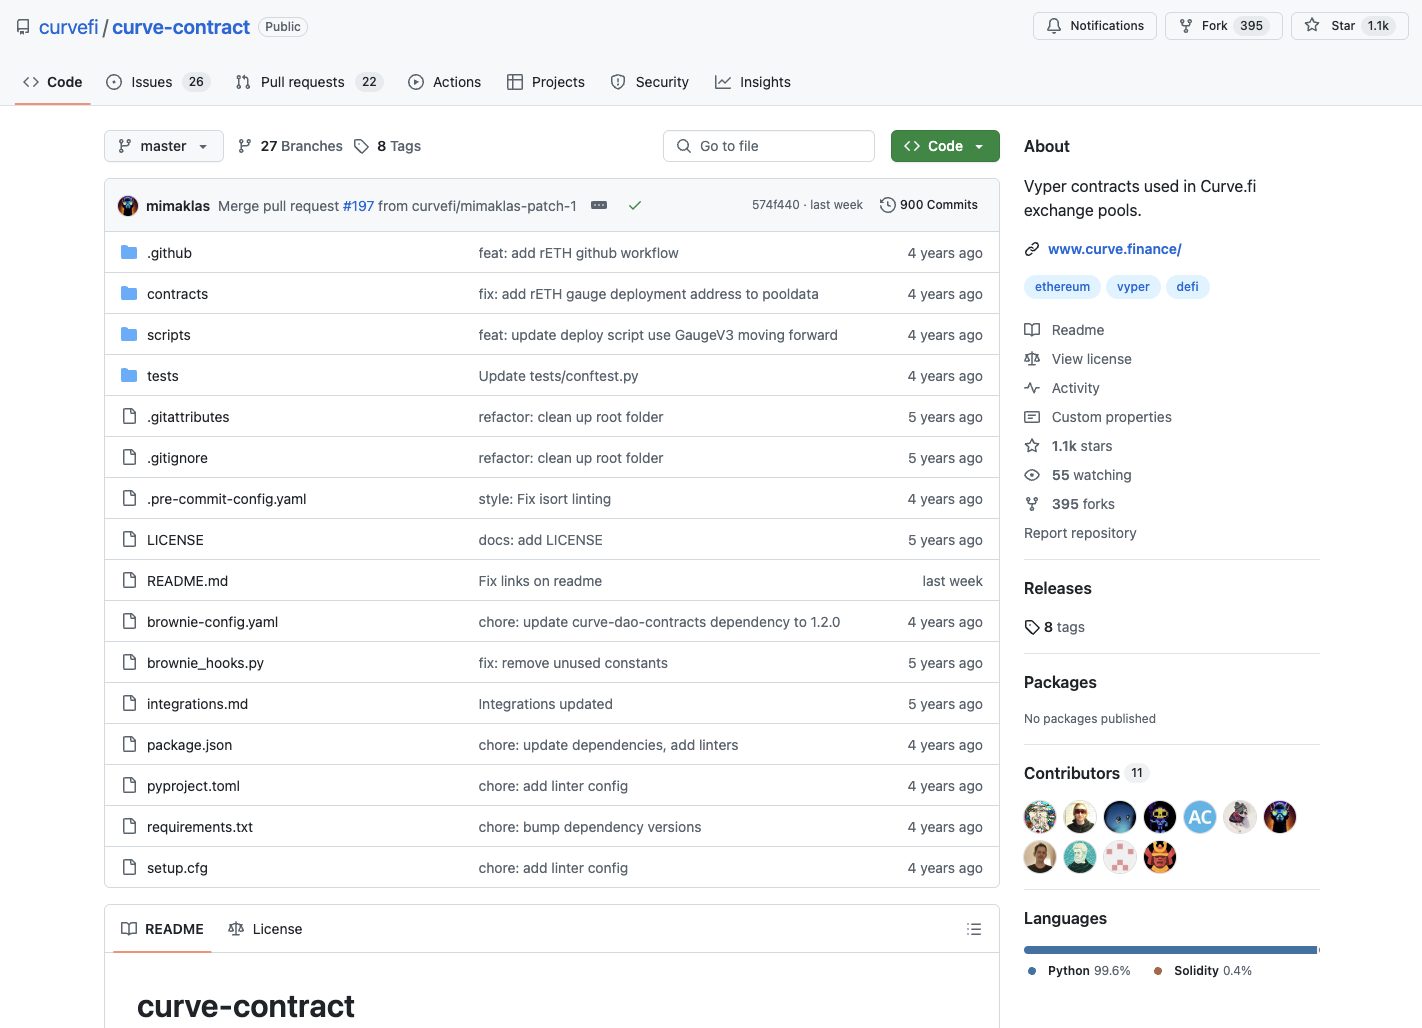
Task: Open the integrations.md file
Action: 197,704
